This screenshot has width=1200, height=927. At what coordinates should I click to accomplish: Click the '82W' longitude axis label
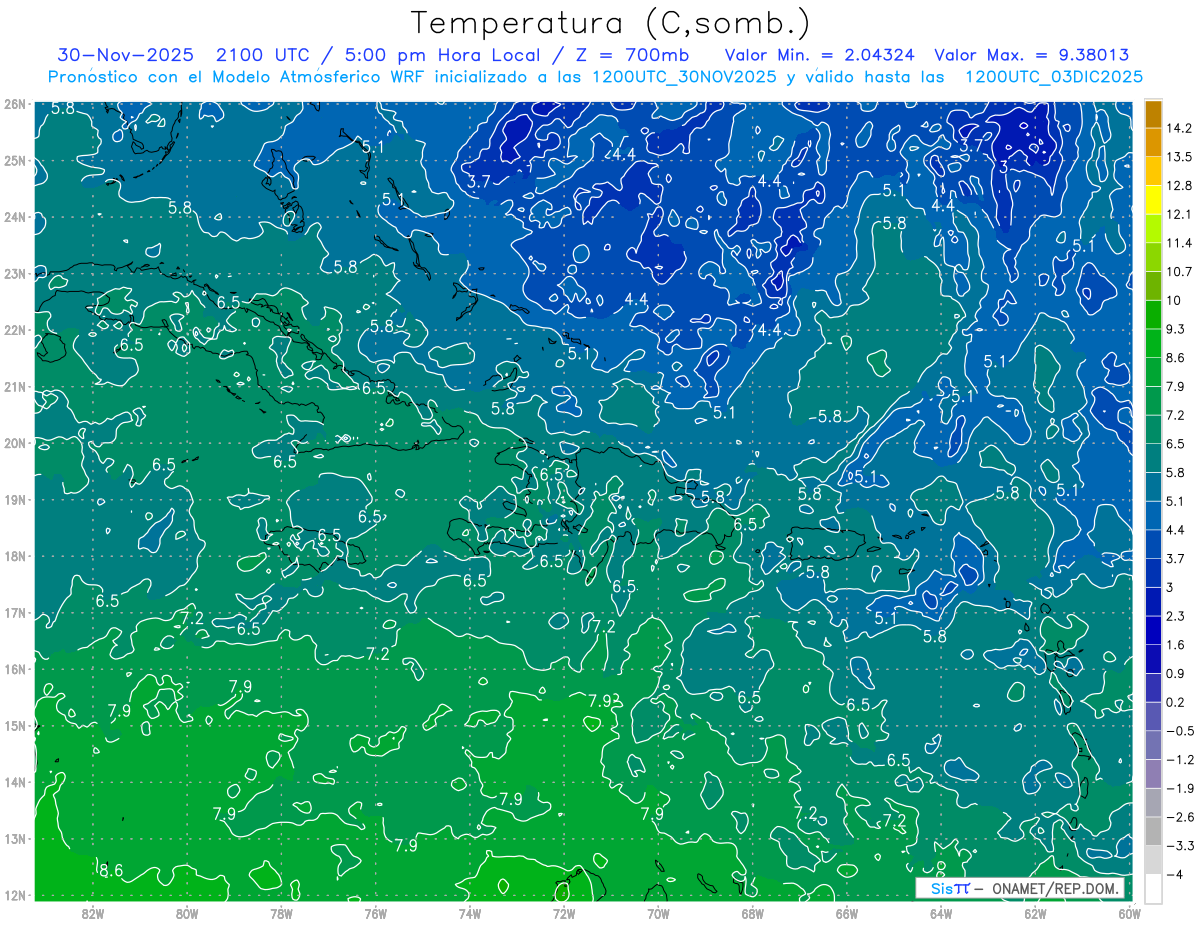pyautogui.click(x=93, y=913)
